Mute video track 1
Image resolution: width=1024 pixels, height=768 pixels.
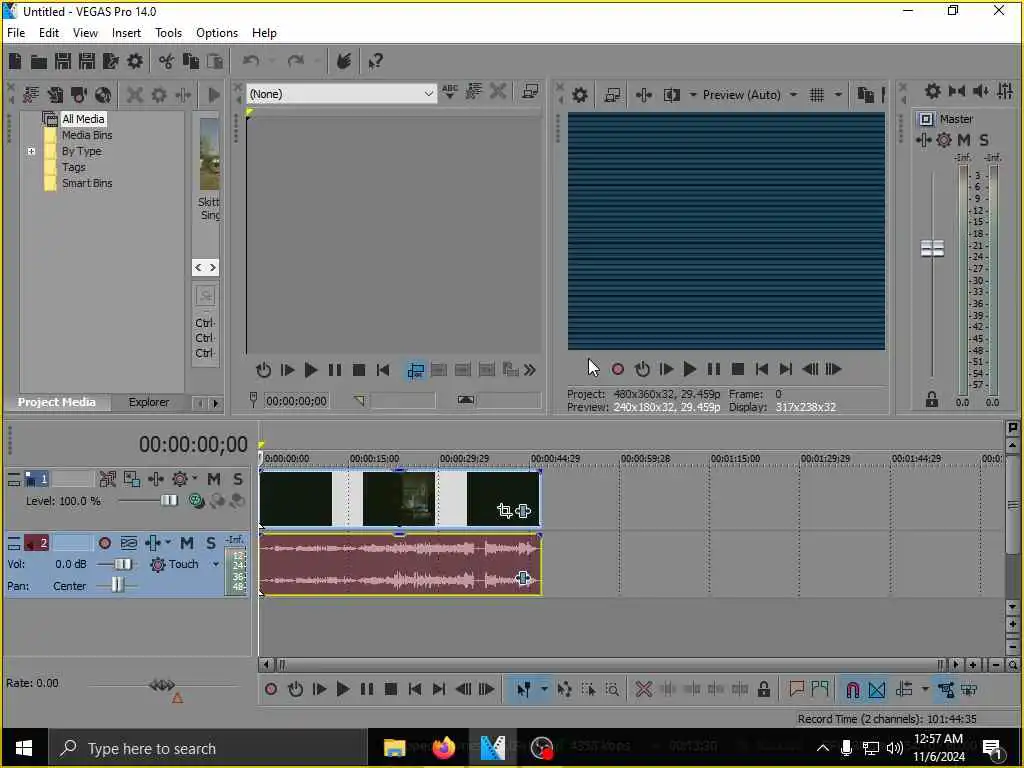(214, 479)
